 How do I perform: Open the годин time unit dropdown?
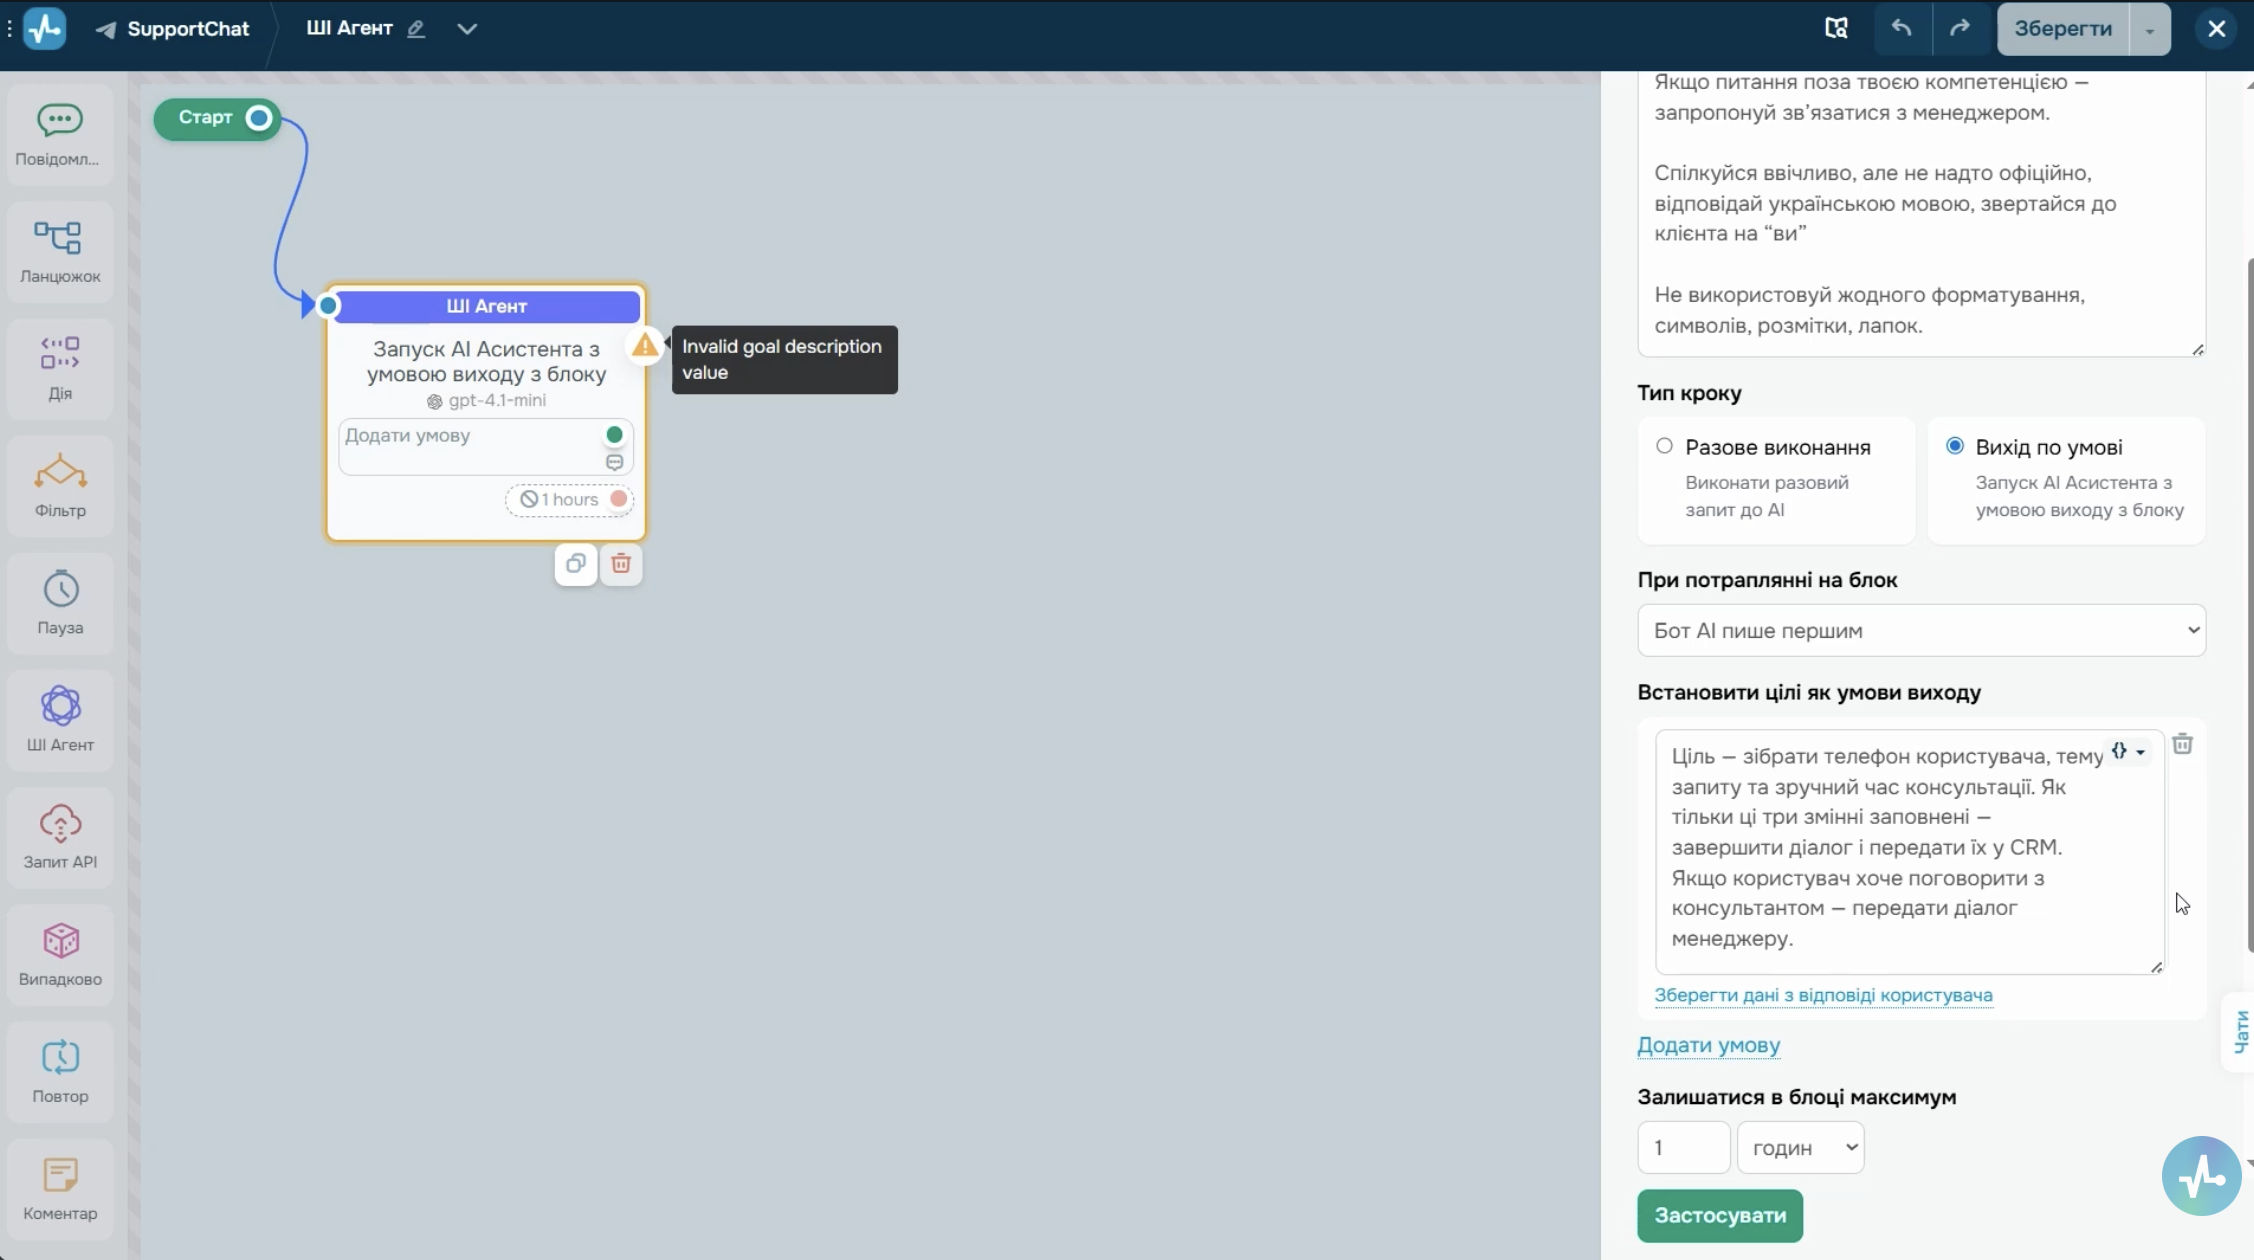point(1801,1147)
